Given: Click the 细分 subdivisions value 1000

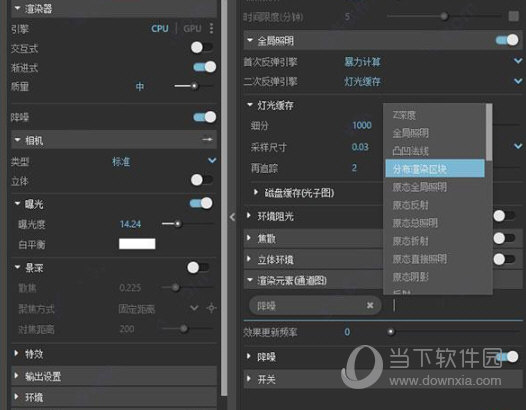Looking at the screenshot, I should pyautogui.click(x=362, y=125).
